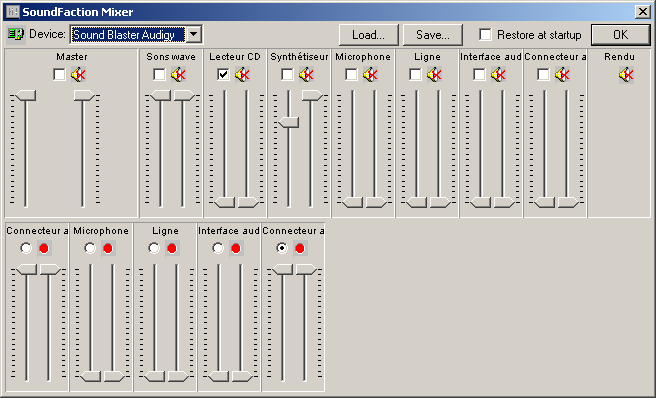Tick the checkbox under playback Microphone

click(351, 75)
